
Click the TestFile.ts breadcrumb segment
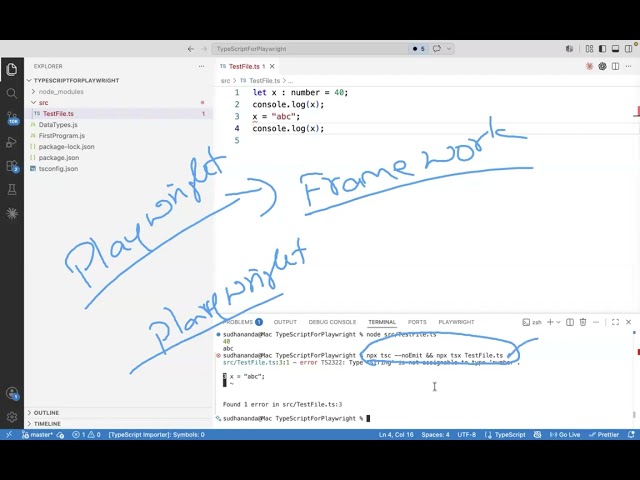(x=264, y=81)
